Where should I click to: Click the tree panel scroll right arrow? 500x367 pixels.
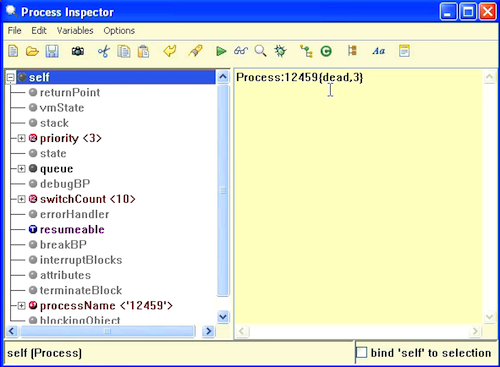(209, 331)
